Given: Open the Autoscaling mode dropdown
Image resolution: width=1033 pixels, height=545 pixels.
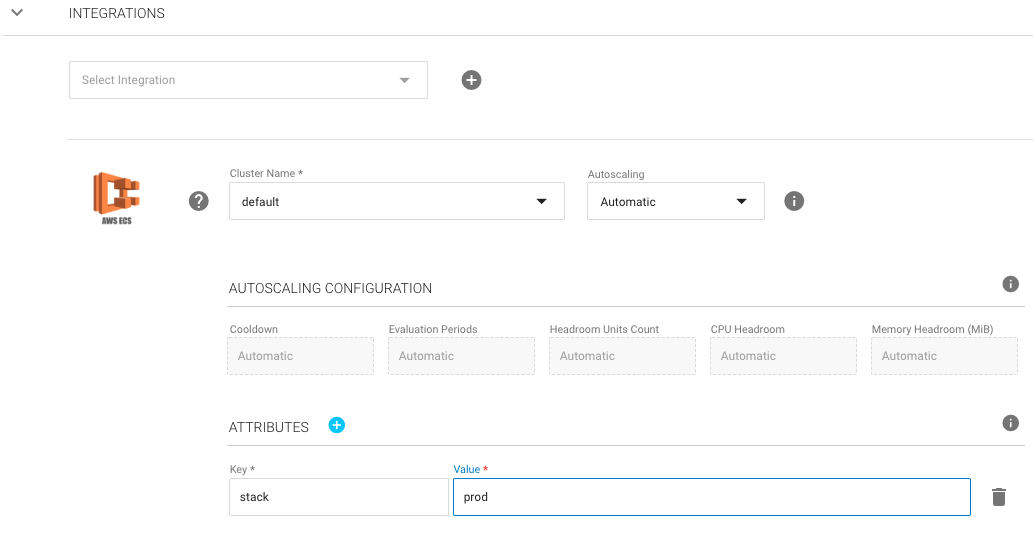Looking at the screenshot, I should pos(675,201).
